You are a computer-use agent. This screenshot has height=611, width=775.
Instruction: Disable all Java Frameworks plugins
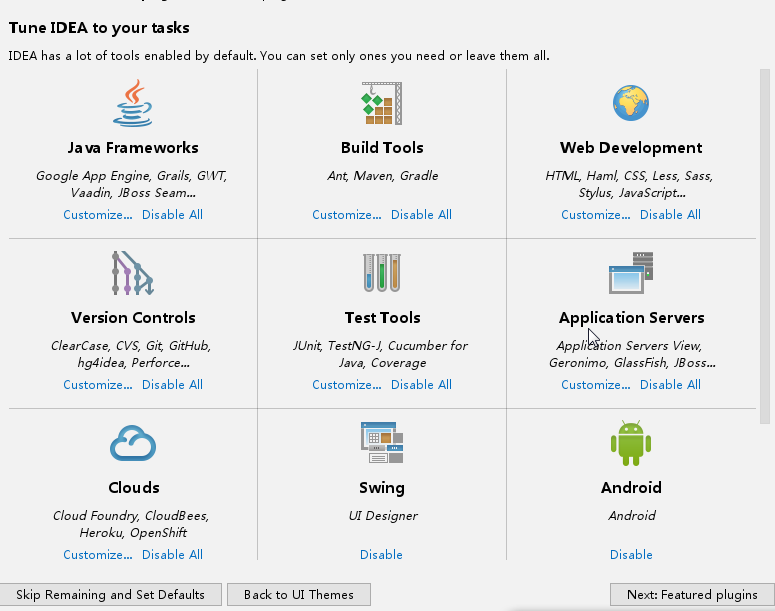(x=172, y=215)
